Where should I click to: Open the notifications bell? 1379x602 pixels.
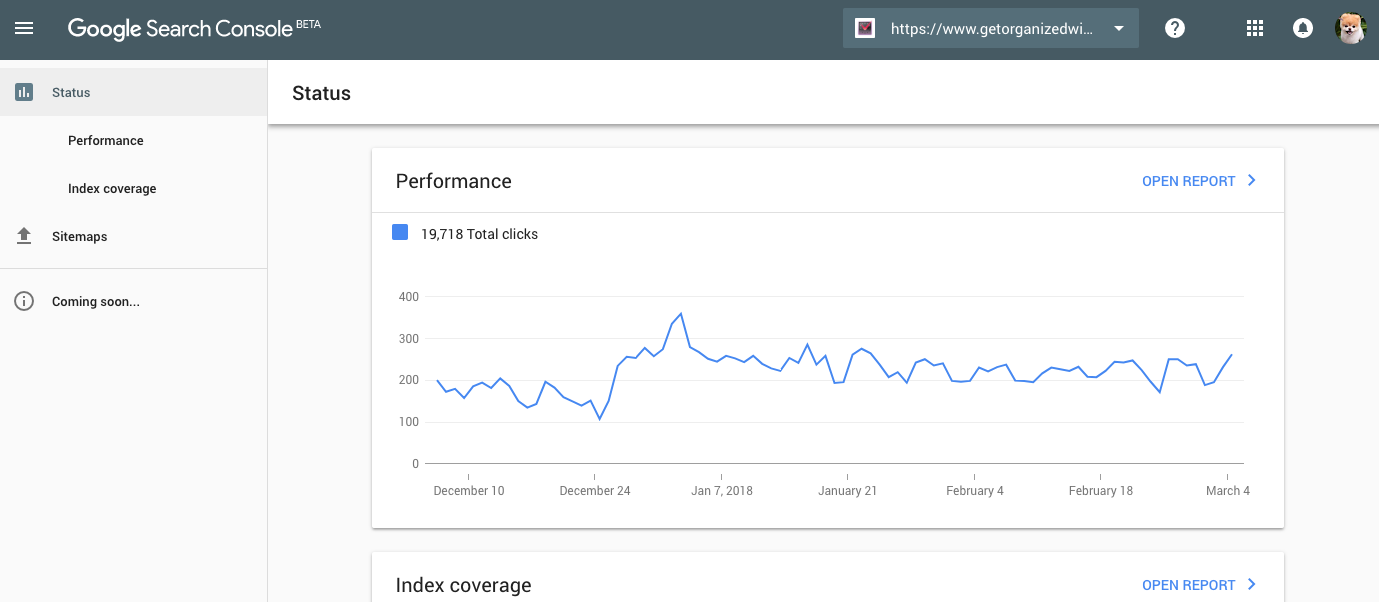tap(1302, 28)
